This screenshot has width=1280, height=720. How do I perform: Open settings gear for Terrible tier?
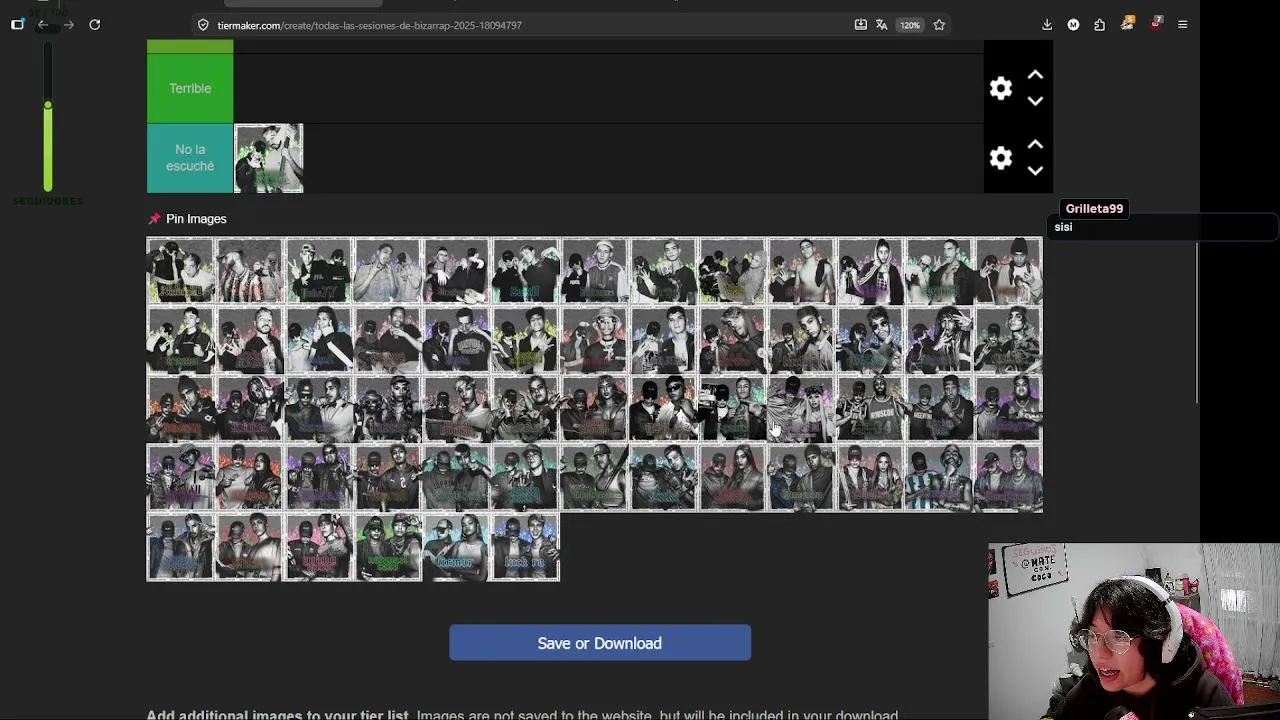[1001, 88]
